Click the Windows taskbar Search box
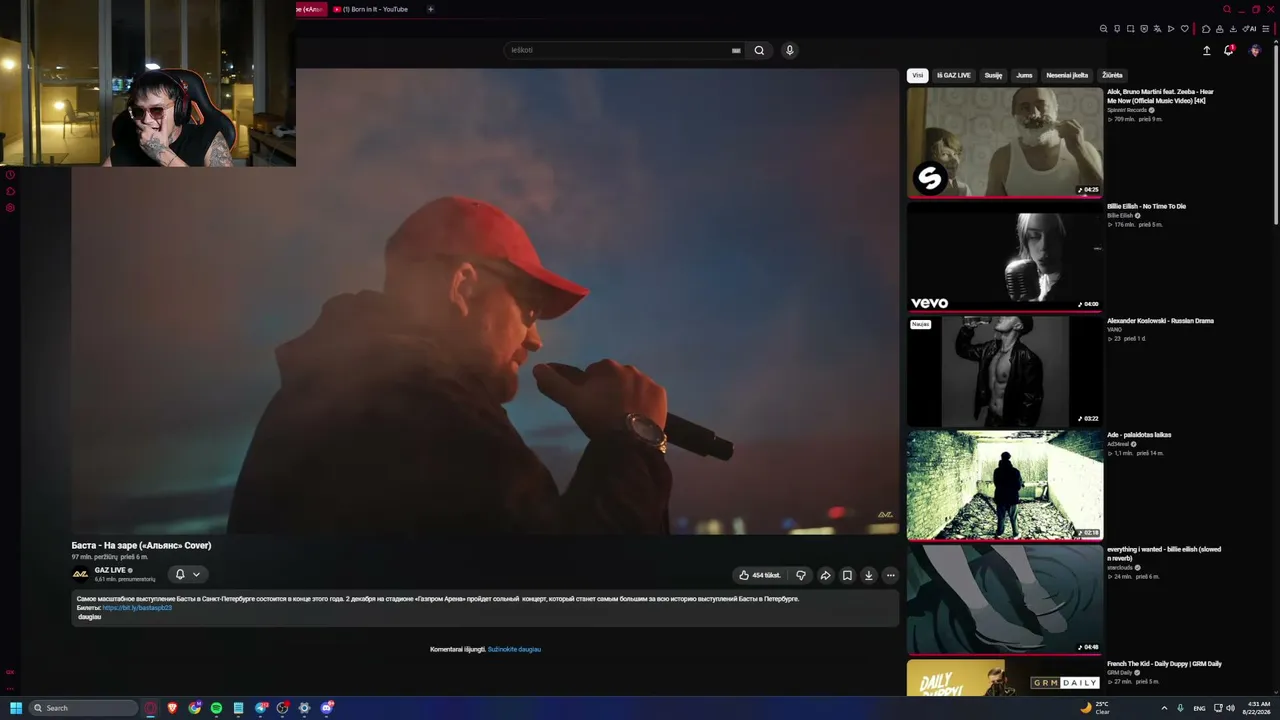Screen dimensions: 1280x720 tap(83, 708)
